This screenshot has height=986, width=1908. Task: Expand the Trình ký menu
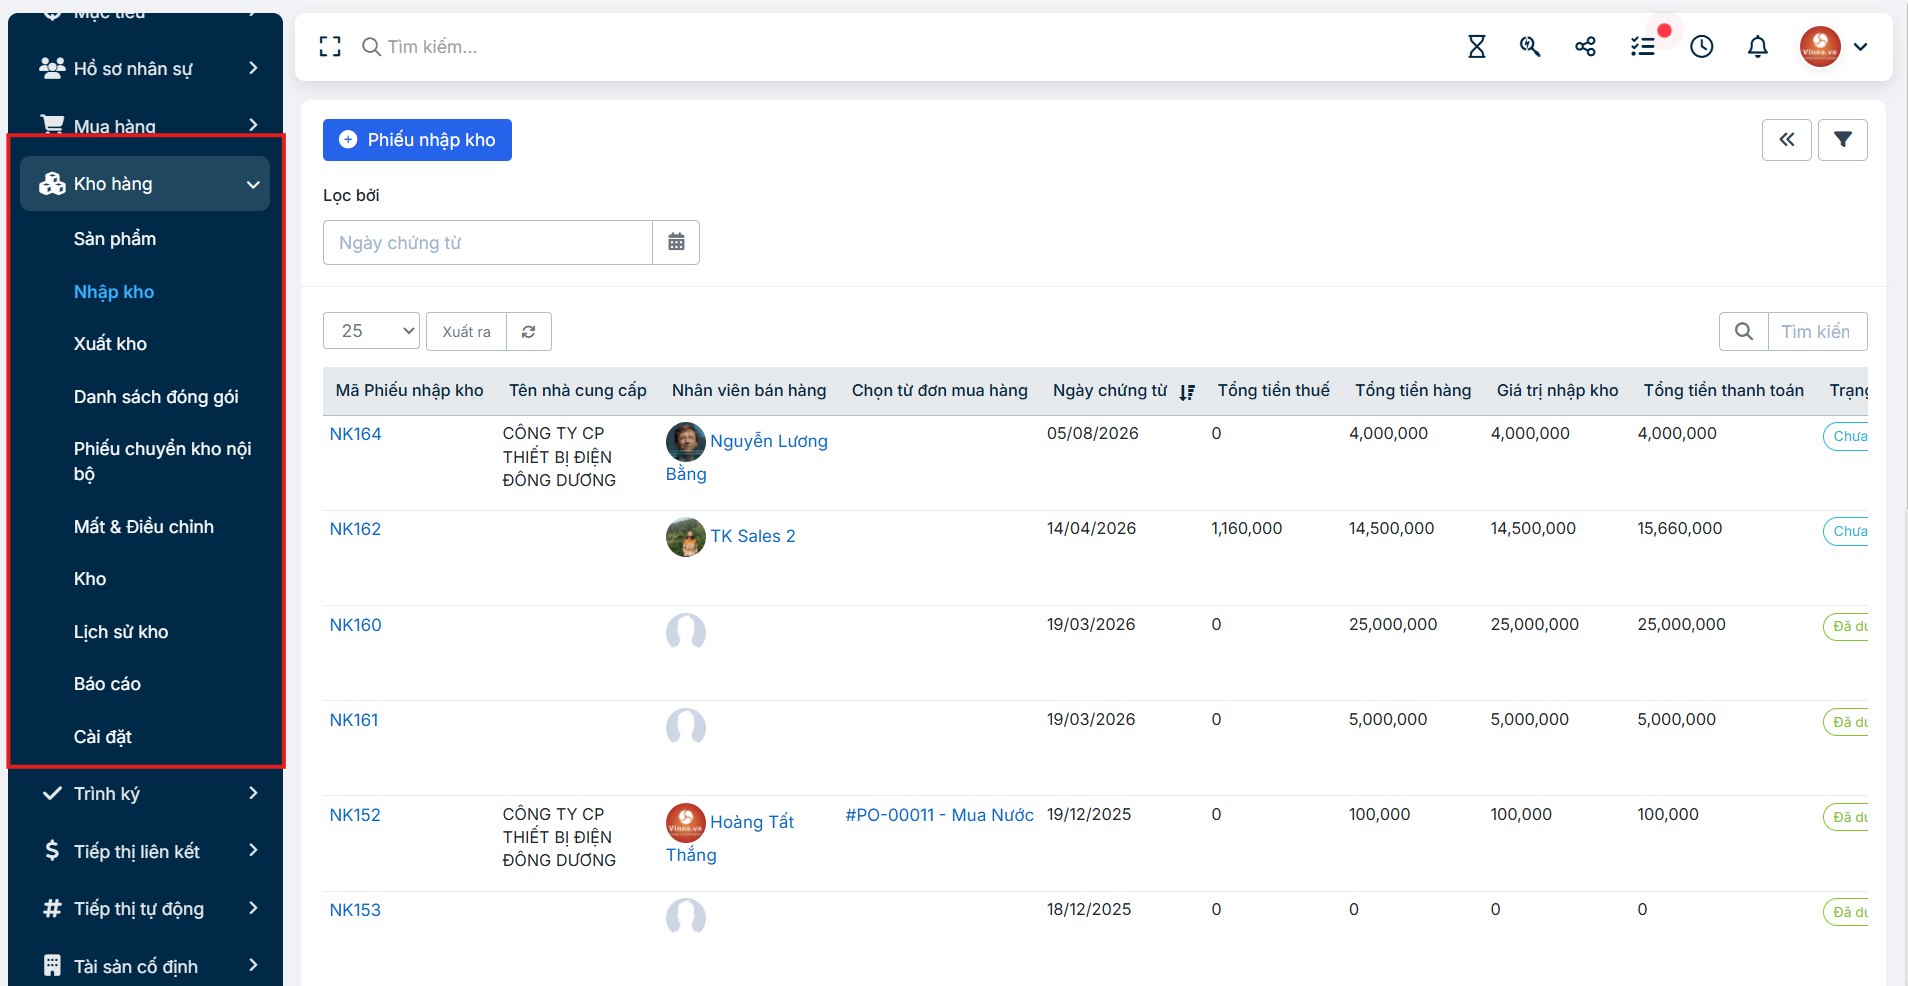(145, 793)
